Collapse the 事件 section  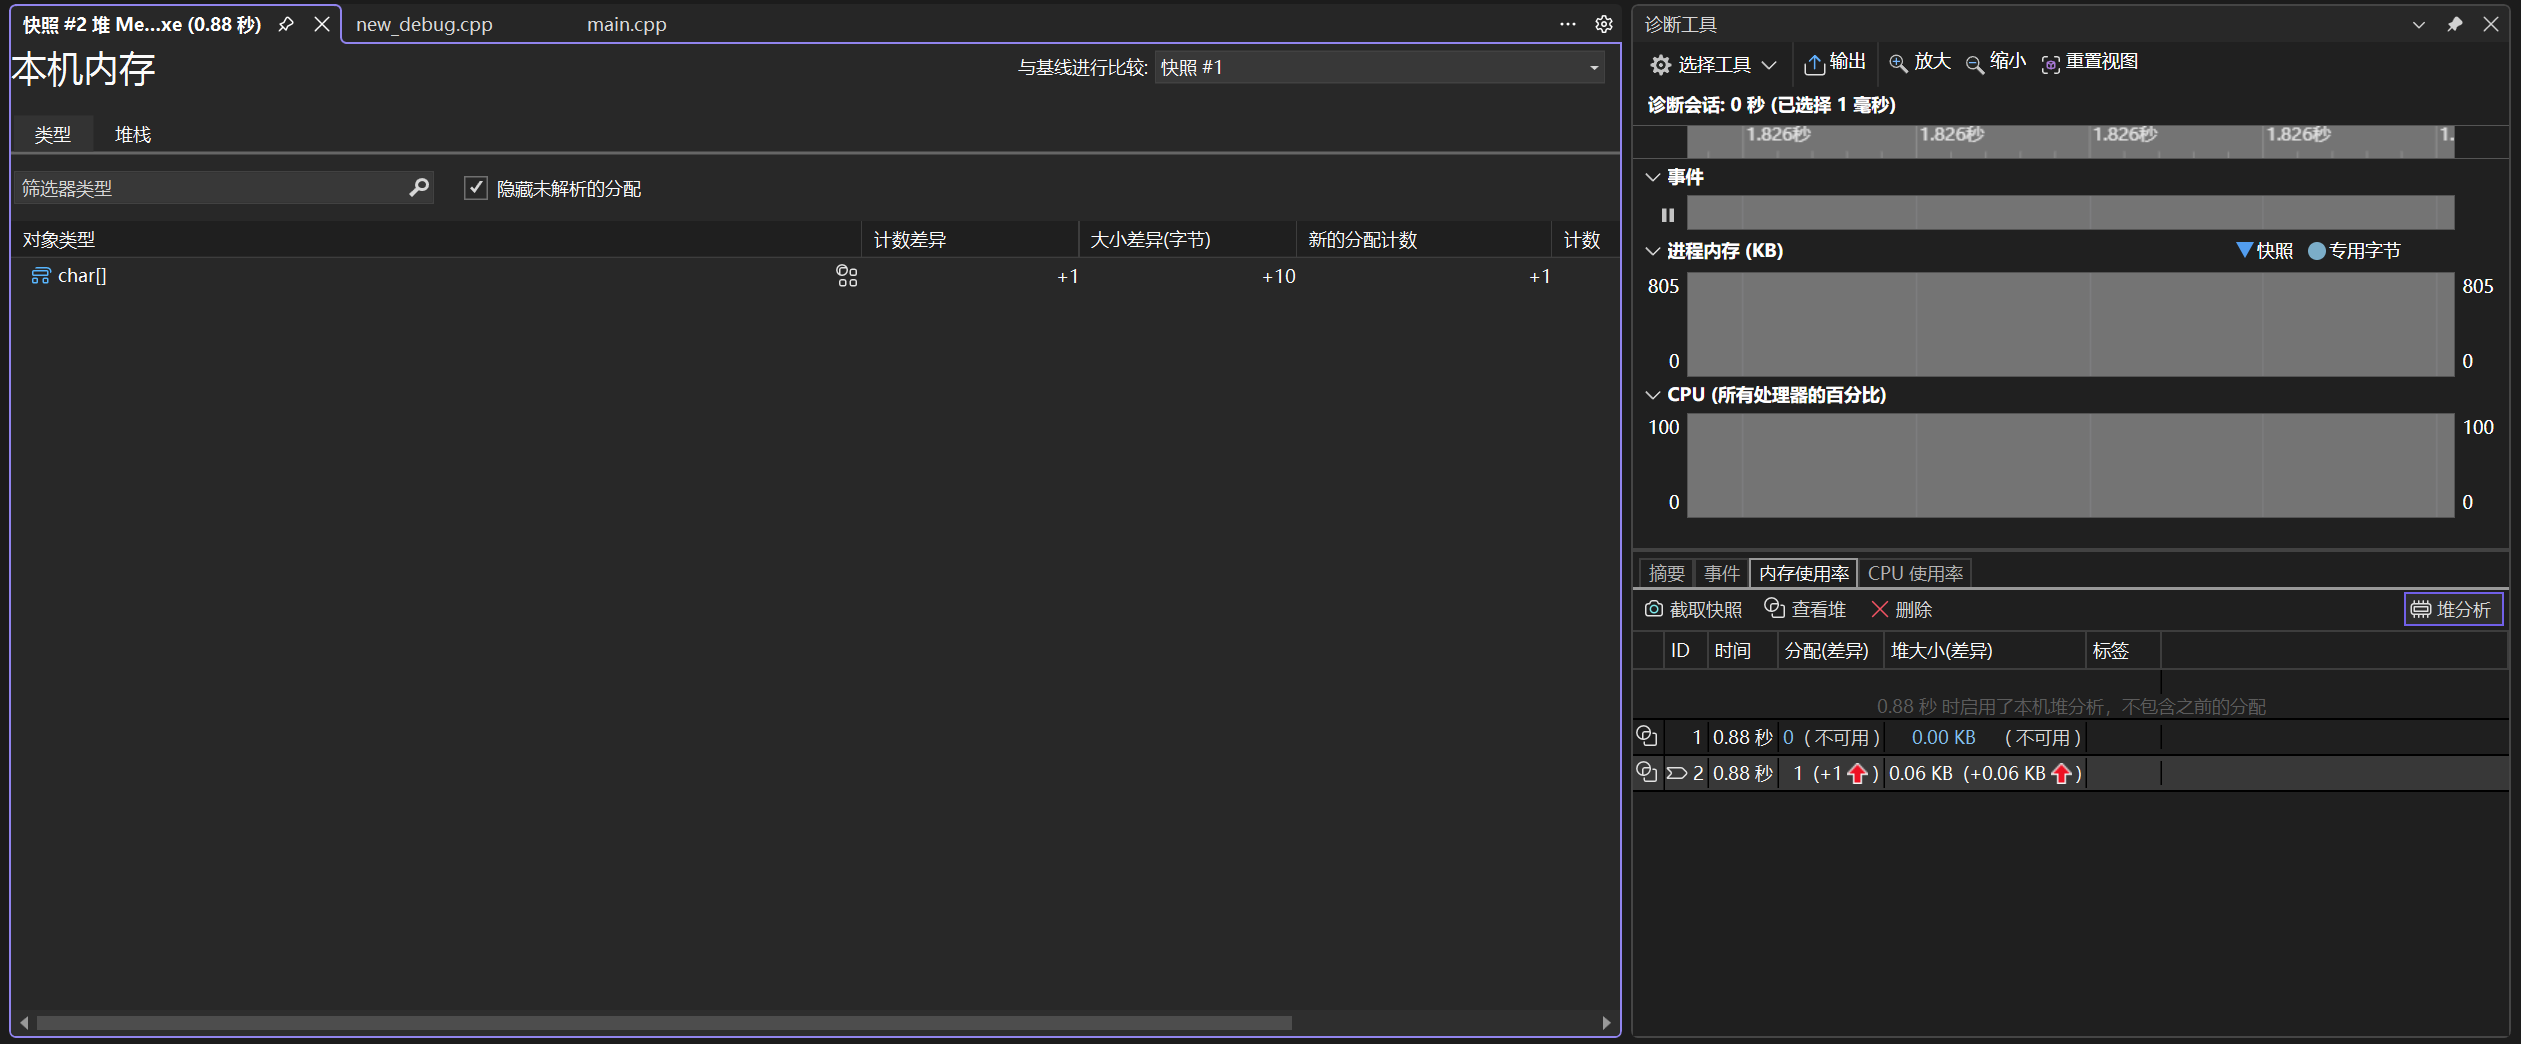pos(1652,177)
